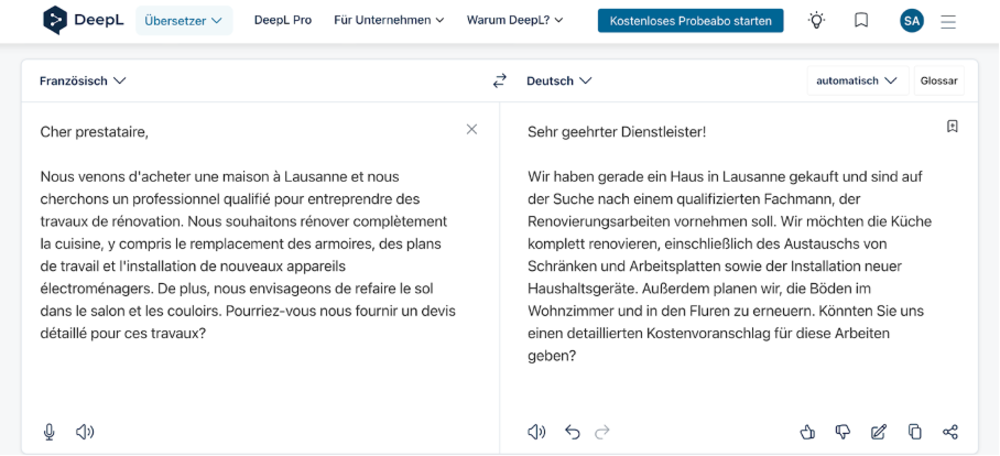Open the Übersetzer dropdown

[x=184, y=20]
